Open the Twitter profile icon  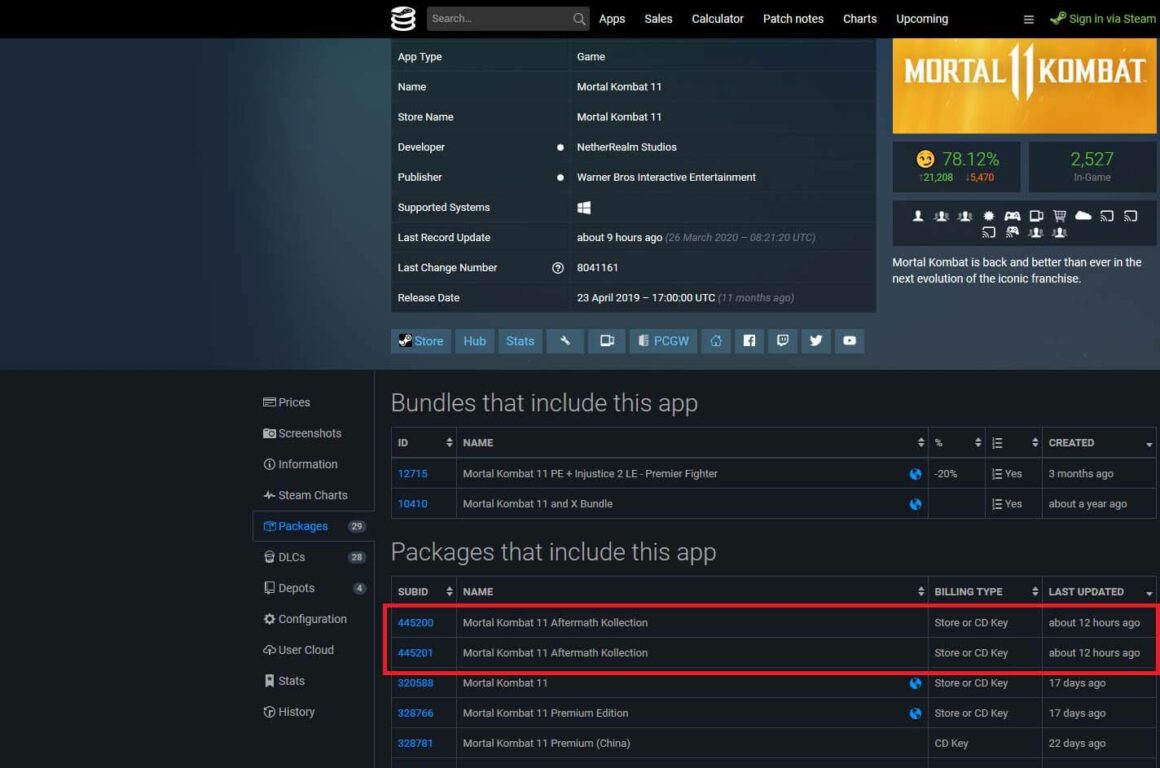816,341
